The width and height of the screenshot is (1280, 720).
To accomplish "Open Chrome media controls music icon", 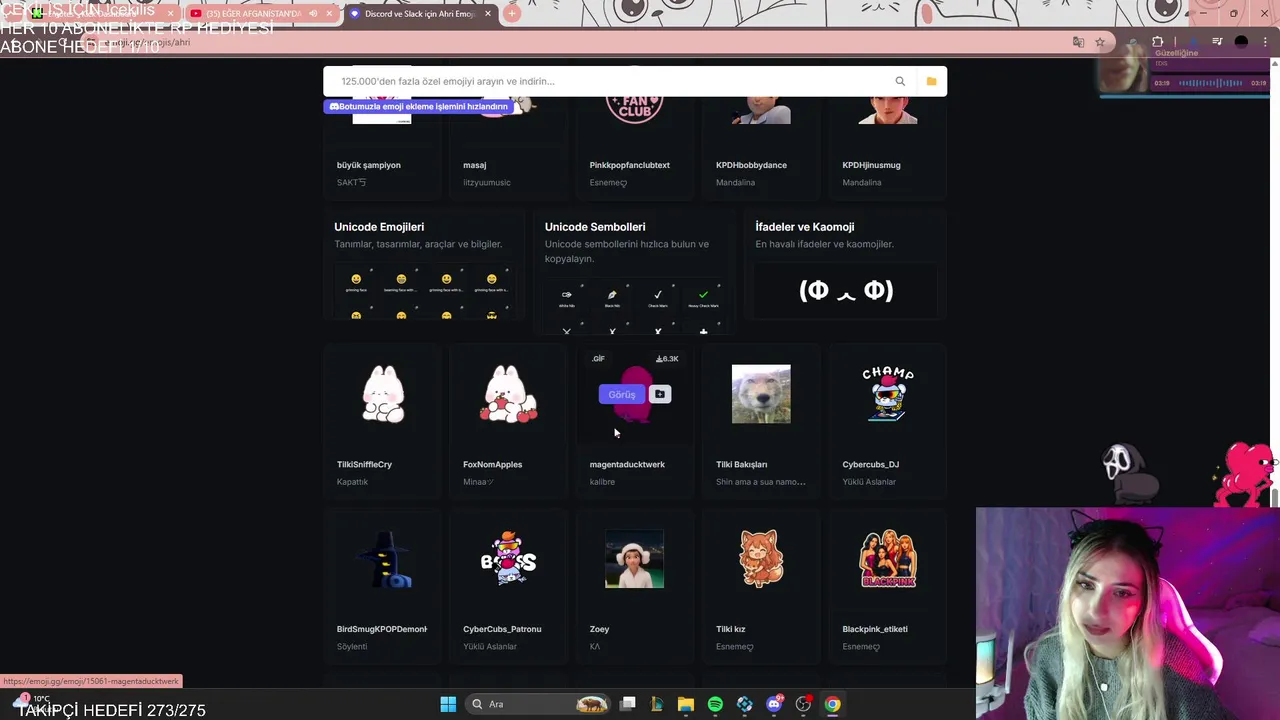I will tap(1217, 42).
